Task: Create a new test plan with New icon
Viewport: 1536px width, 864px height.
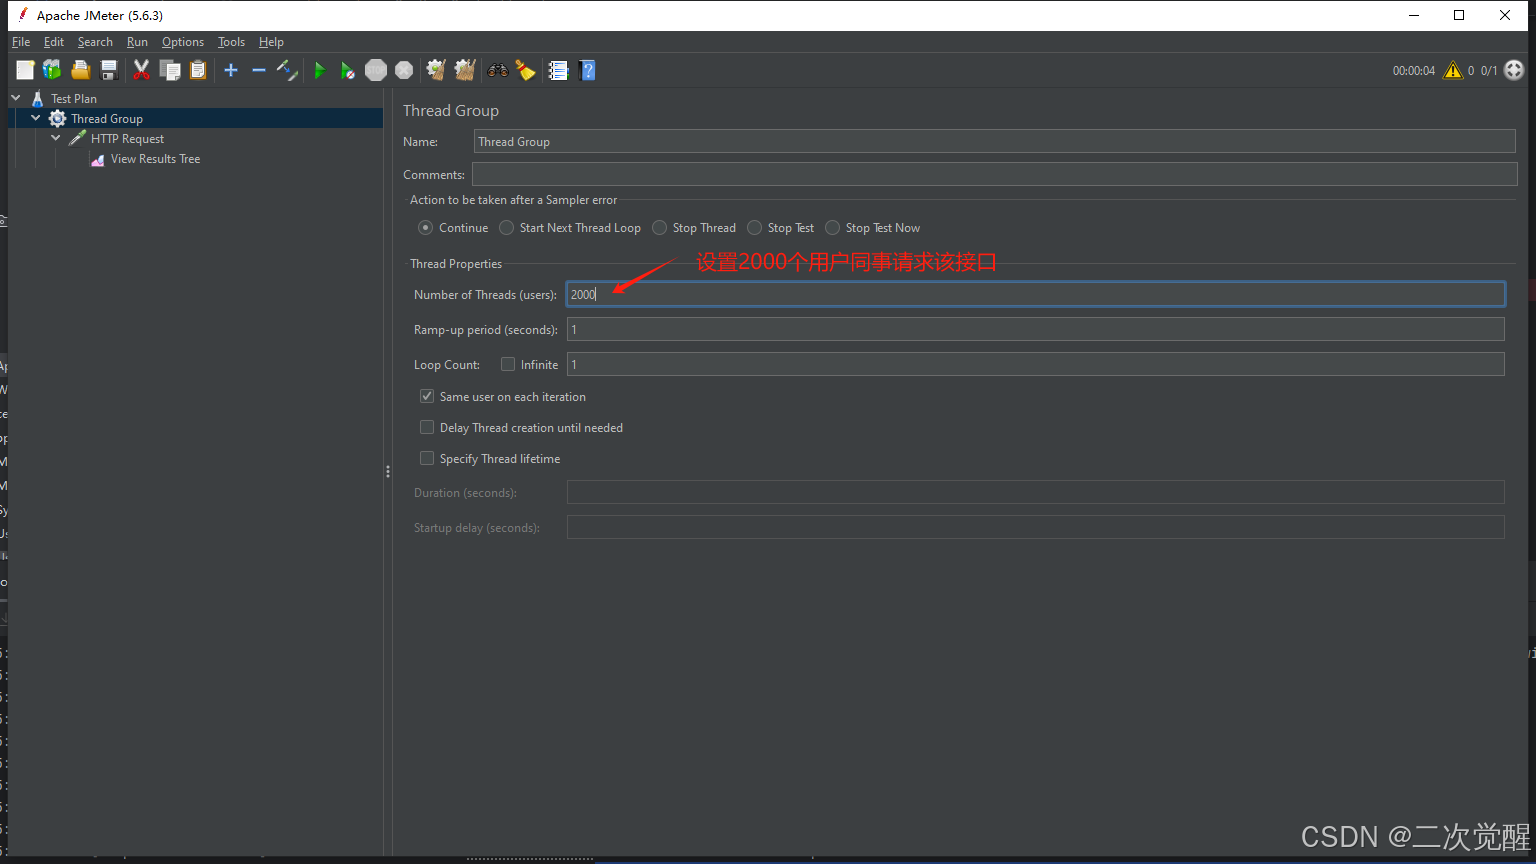Action: click(x=25, y=70)
